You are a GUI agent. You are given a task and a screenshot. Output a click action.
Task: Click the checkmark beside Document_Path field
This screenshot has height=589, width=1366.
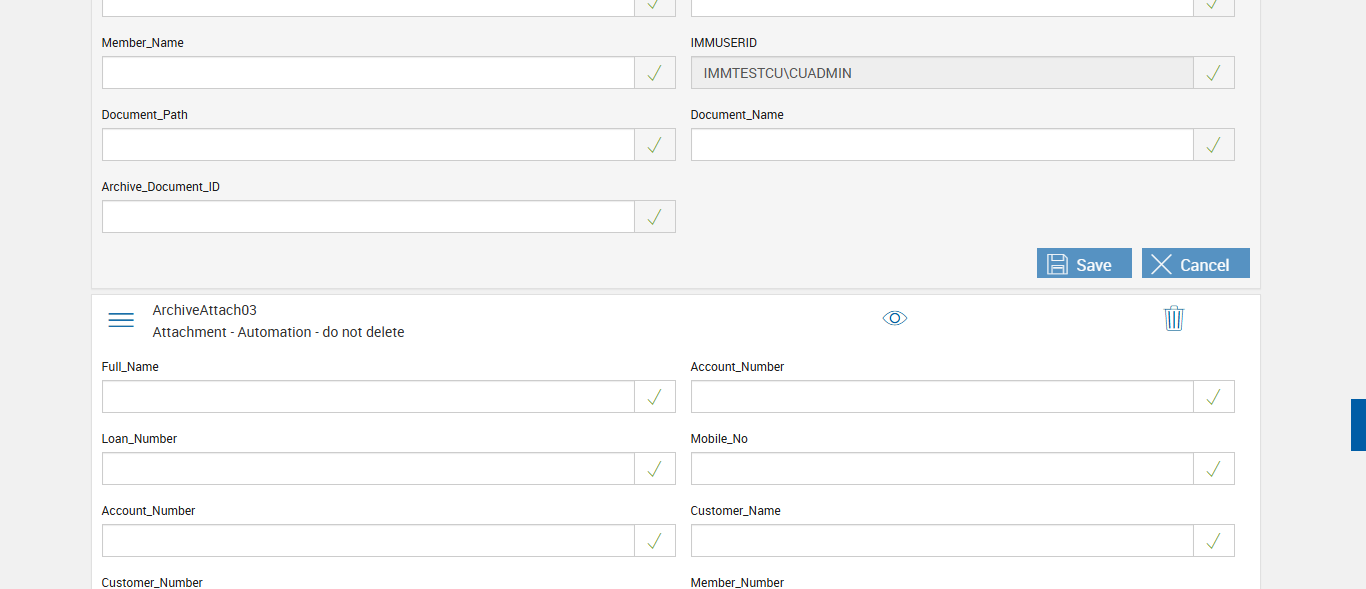point(654,145)
